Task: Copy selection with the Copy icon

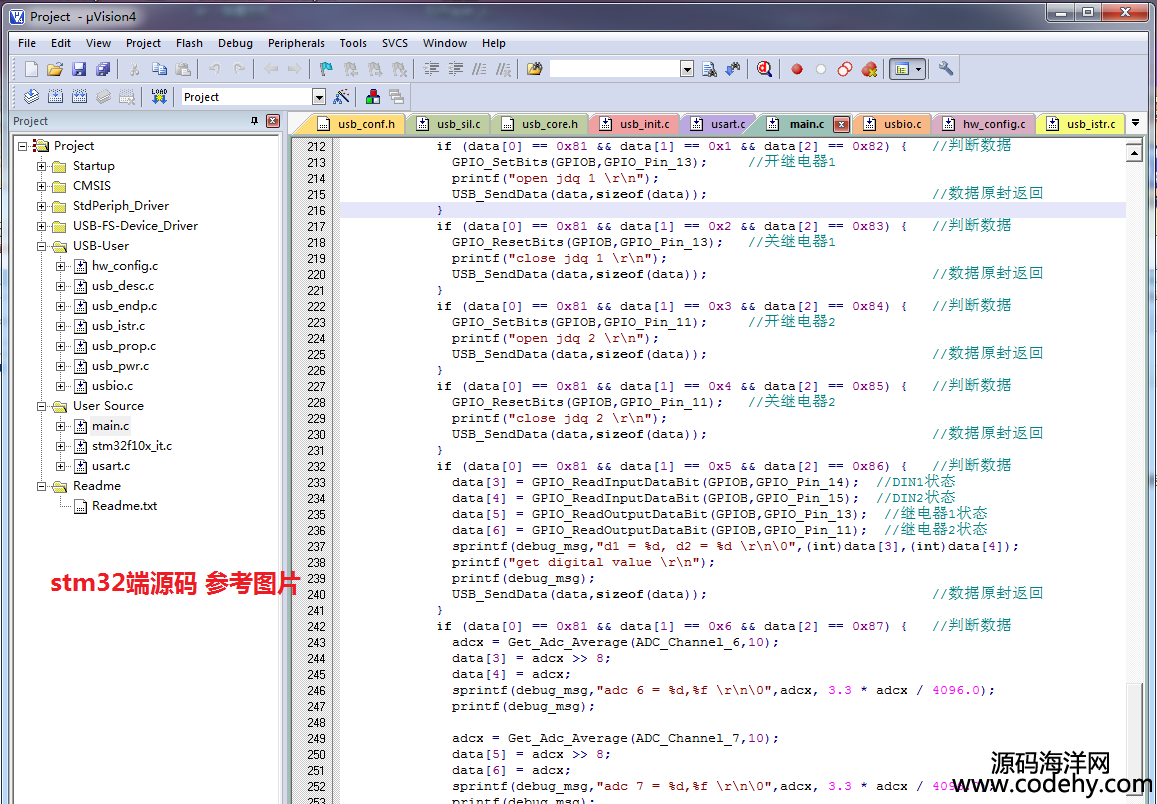Action: pos(159,69)
